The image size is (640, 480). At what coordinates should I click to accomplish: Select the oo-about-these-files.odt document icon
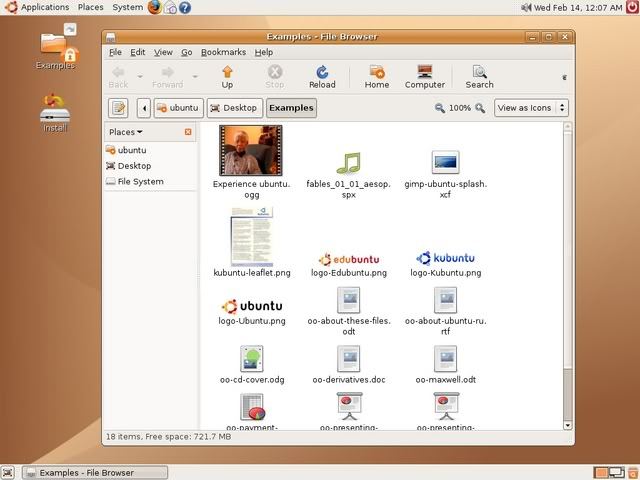(349, 300)
